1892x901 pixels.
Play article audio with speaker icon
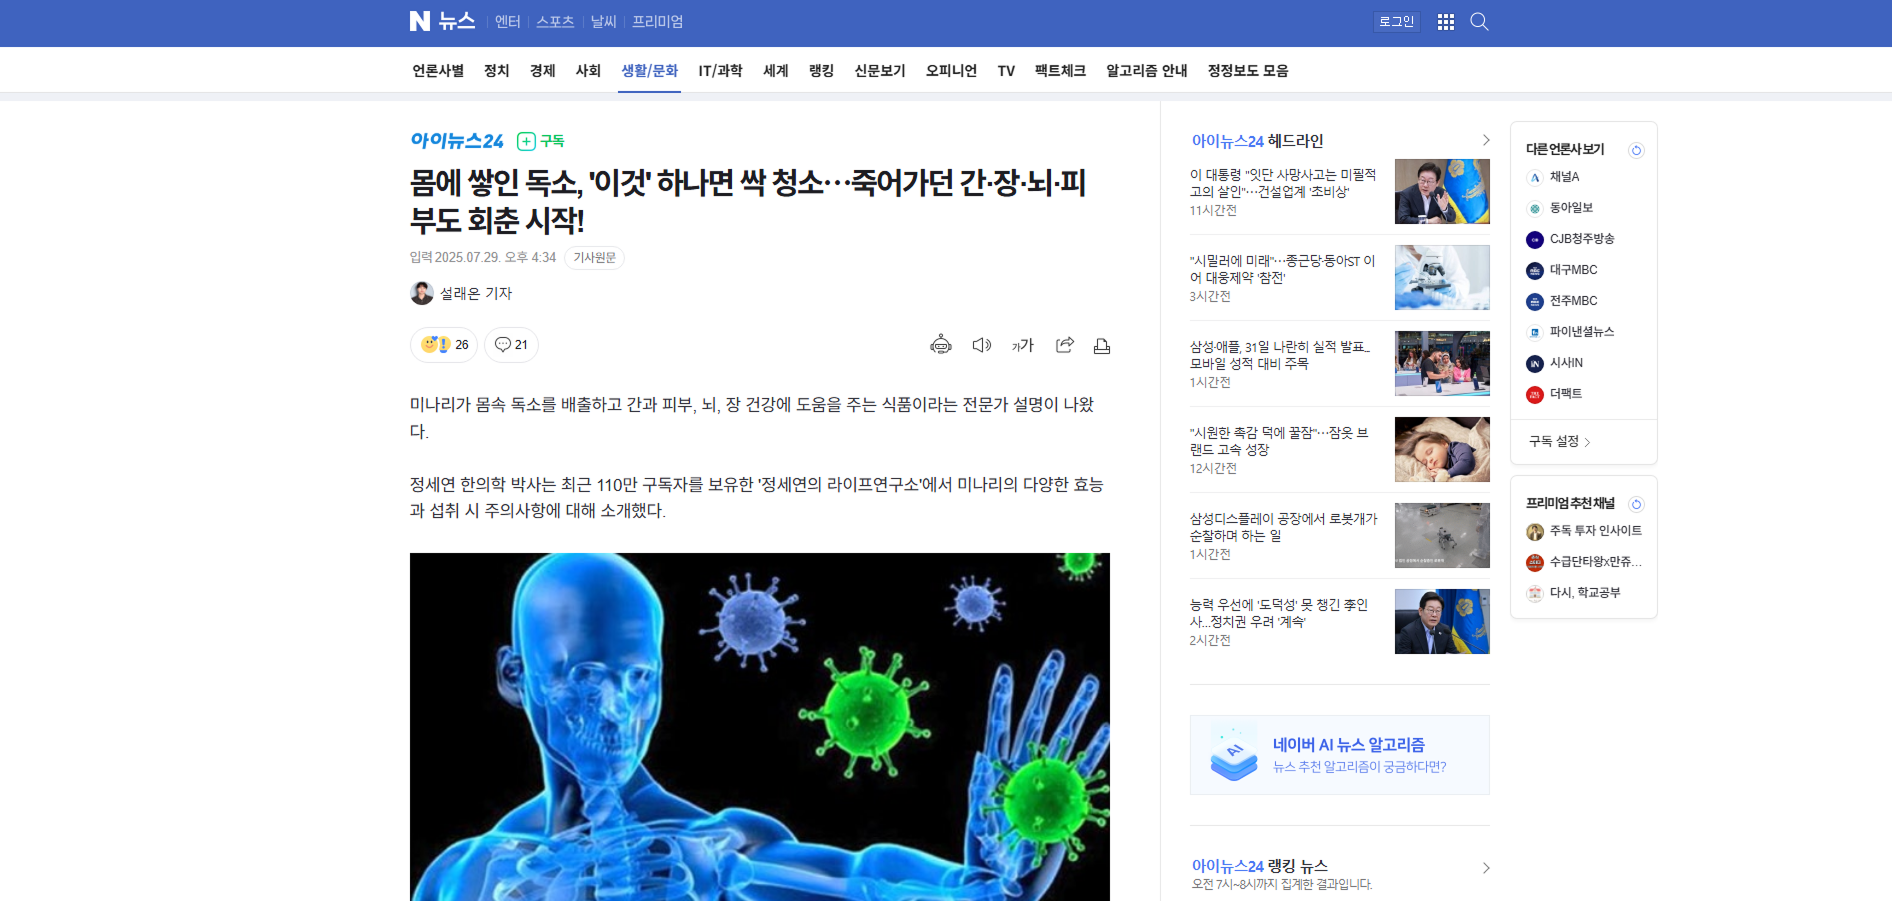[x=981, y=345]
